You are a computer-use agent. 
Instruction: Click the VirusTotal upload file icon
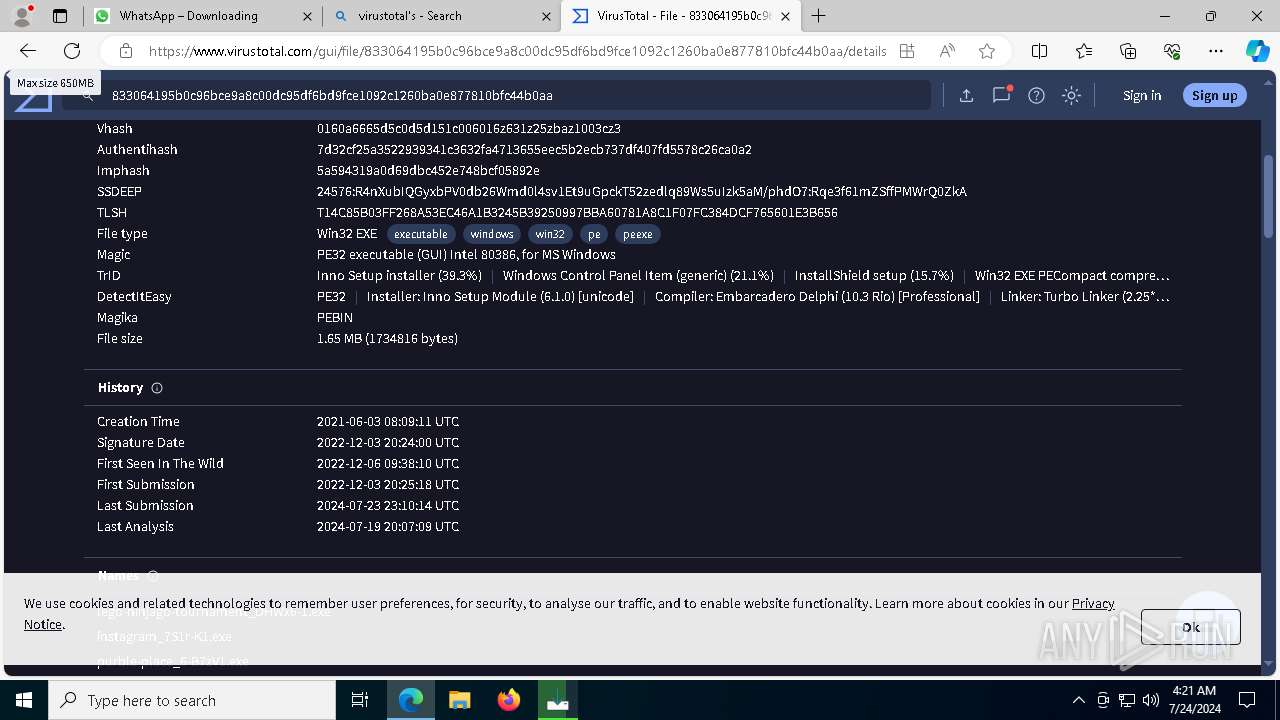point(966,95)
